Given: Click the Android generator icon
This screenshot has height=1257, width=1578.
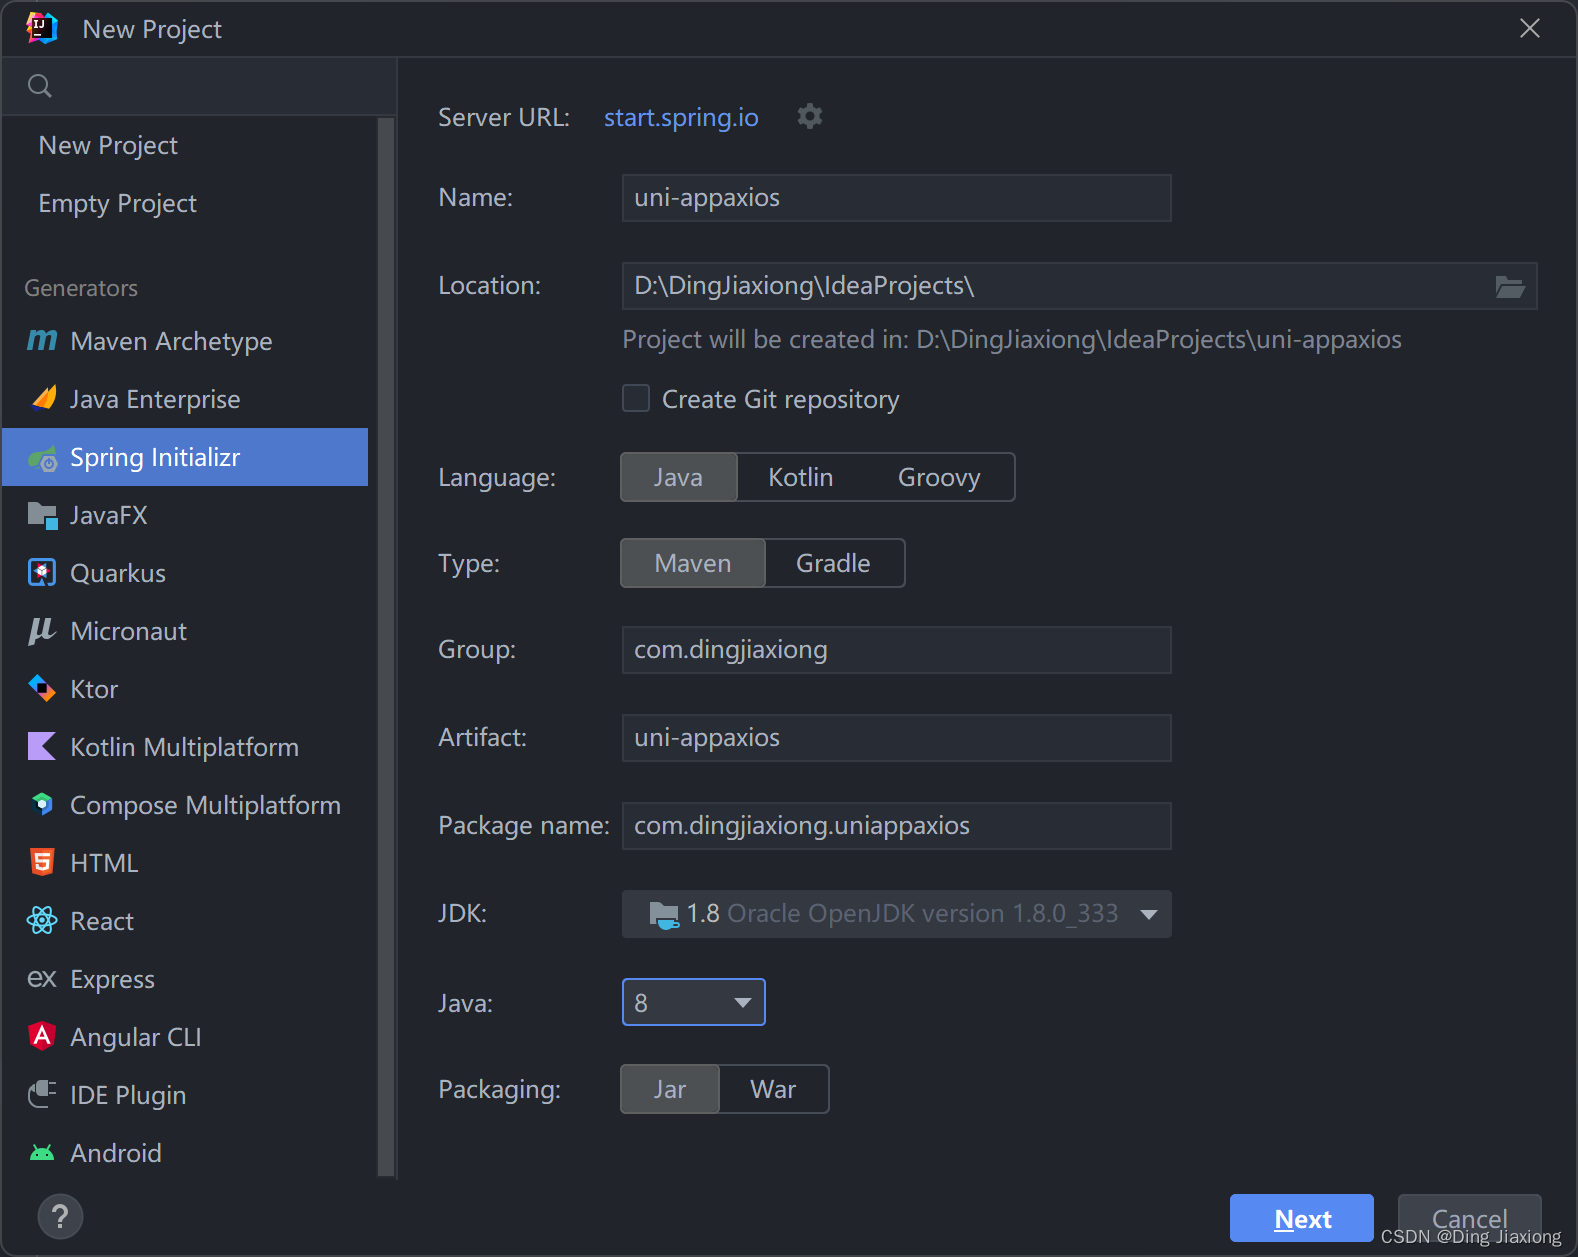Looking at the screenshot, I should click(x=42, y=1153).
